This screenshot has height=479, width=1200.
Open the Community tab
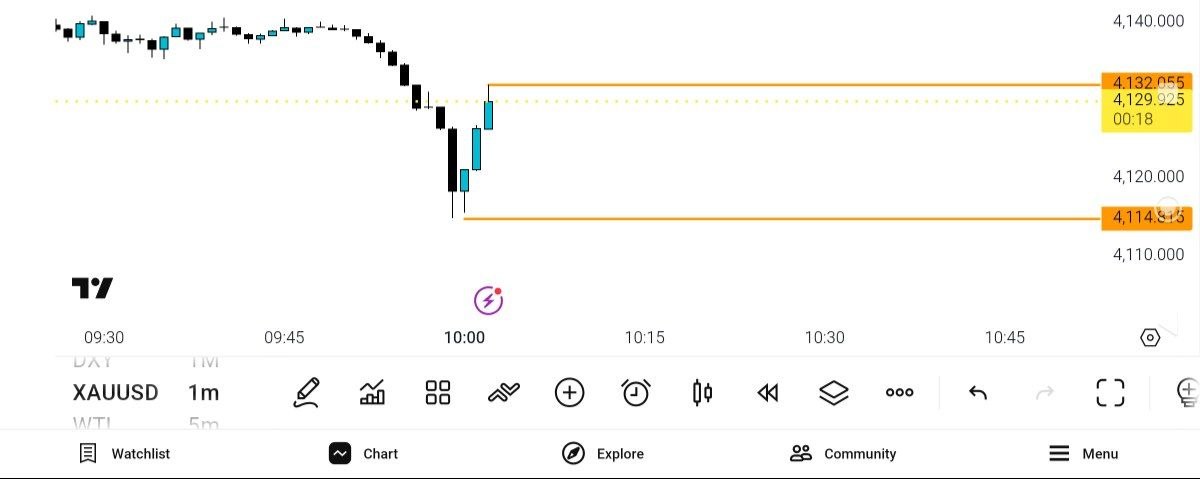coord(843,453)
